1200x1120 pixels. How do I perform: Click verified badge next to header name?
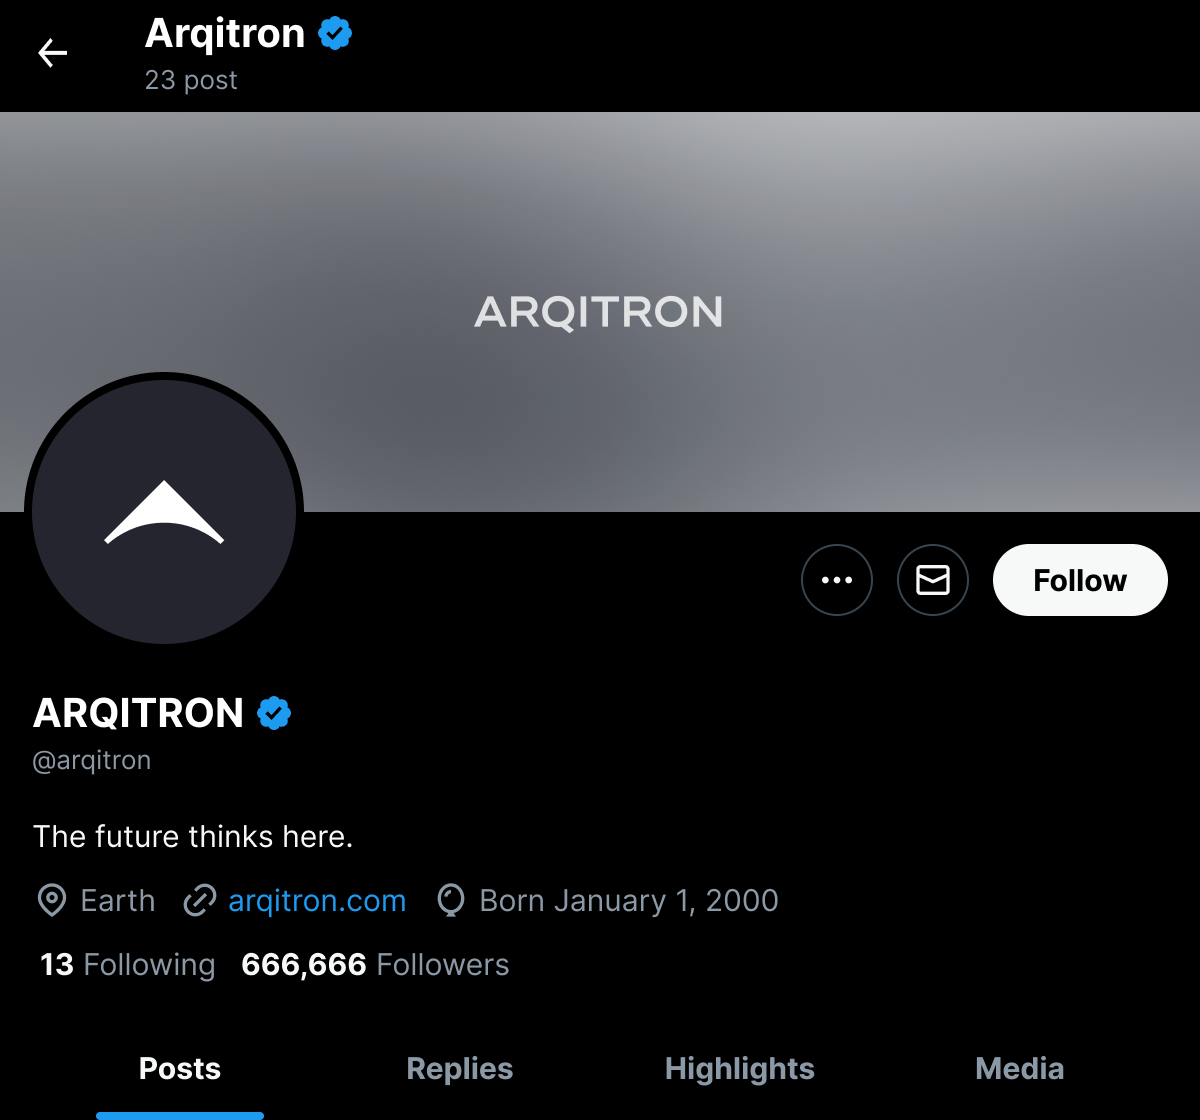pyautogui.click(x=335, y=34)
